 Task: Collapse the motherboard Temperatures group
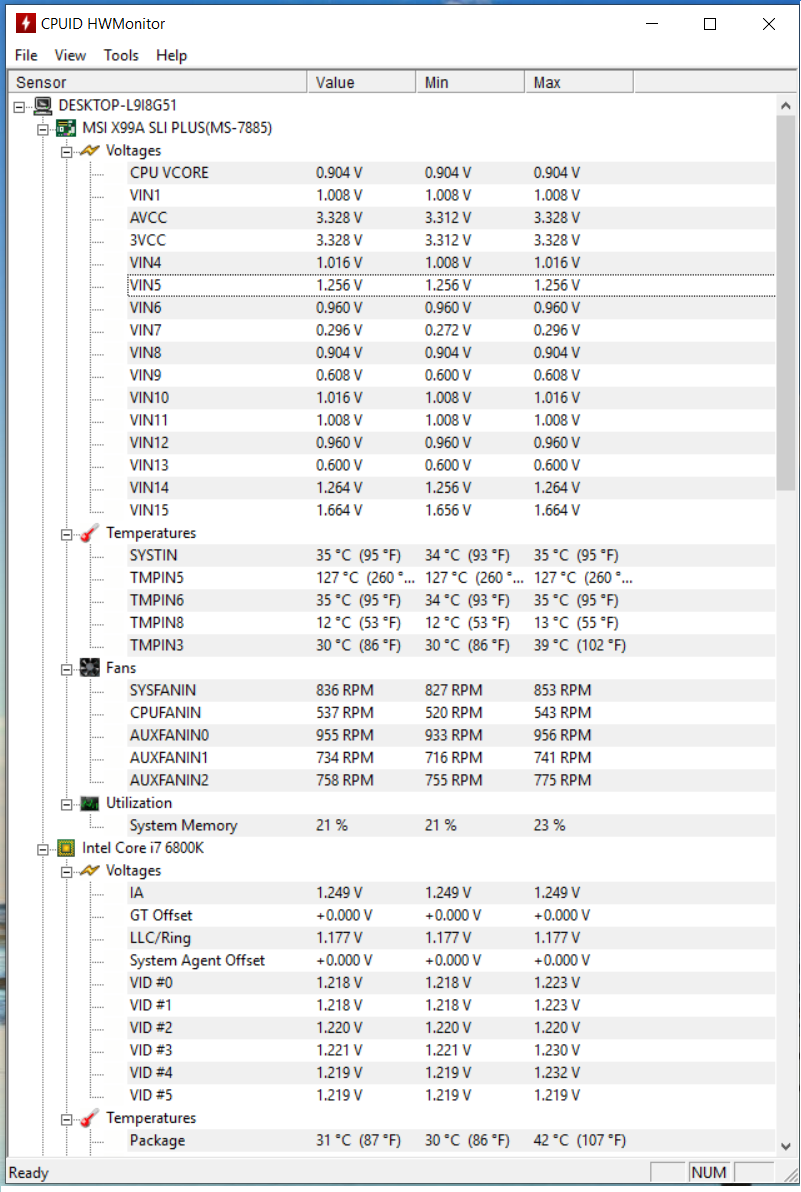[x=67, y=534]
